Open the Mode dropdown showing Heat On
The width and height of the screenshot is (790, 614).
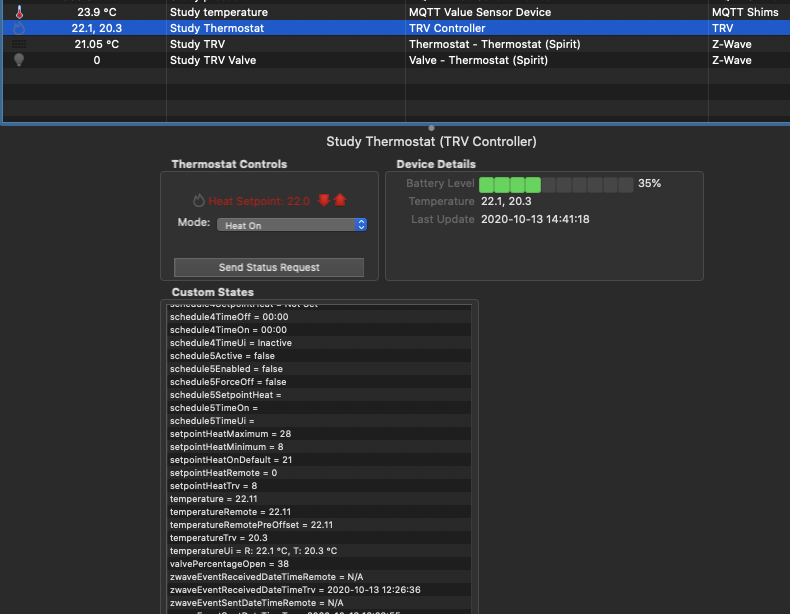[x=292, y=225]
